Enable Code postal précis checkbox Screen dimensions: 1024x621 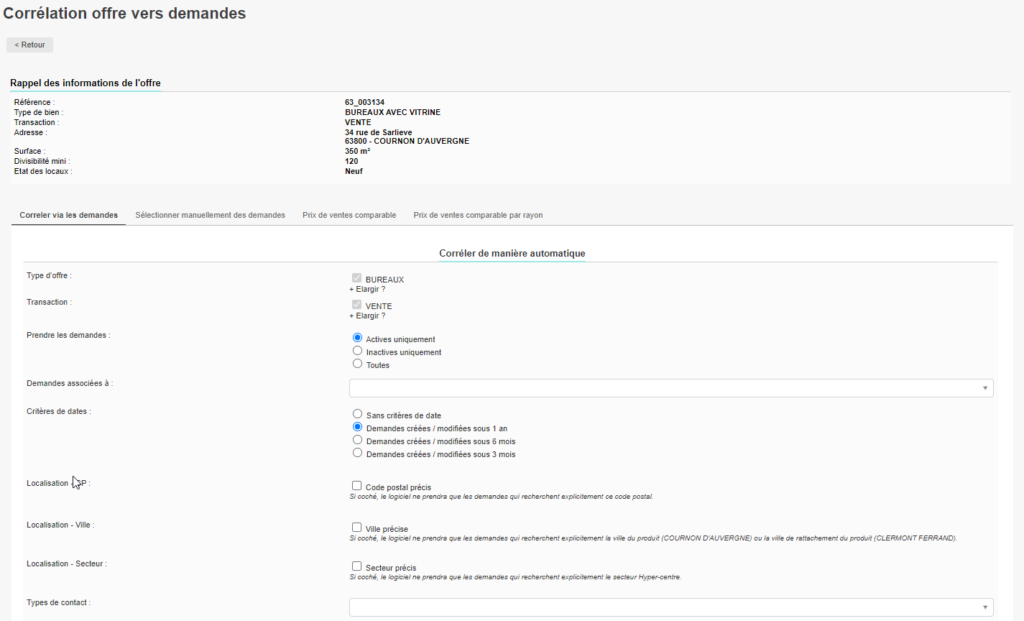pos(357,486)
